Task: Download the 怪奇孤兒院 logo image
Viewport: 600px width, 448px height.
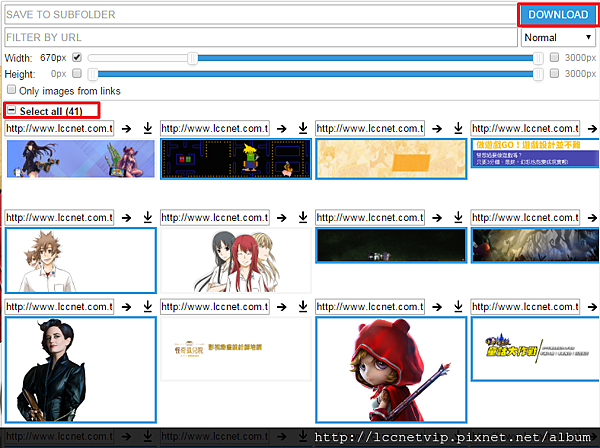Action: click(x=303, y=306)
